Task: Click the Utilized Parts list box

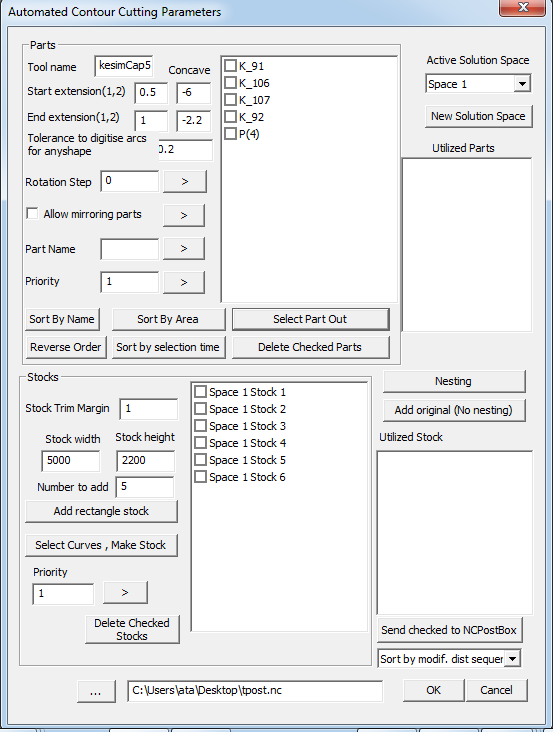Action: [467, 245]
